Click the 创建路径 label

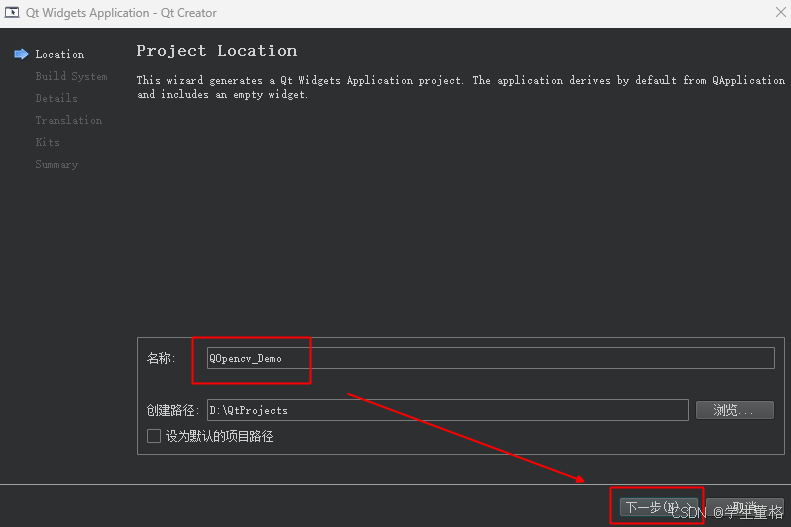(173, 410)
